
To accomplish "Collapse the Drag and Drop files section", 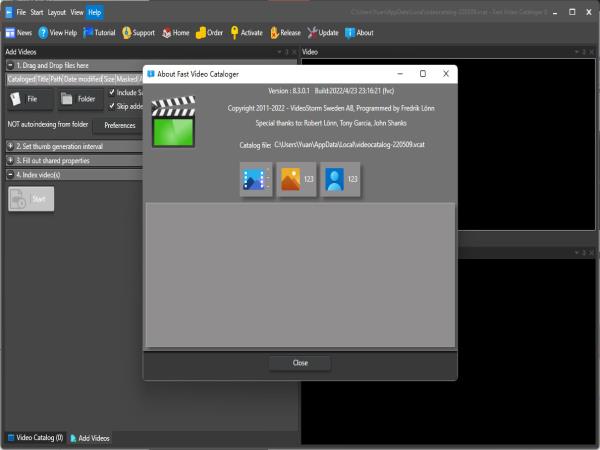I will coord(10,65).
